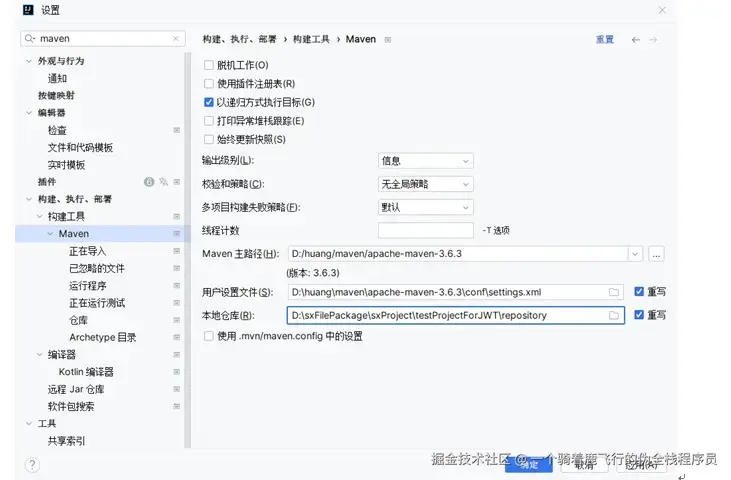Click project icon on 构建工具 row
Viewport: 731px width, 480px height.
pos(177,216)
